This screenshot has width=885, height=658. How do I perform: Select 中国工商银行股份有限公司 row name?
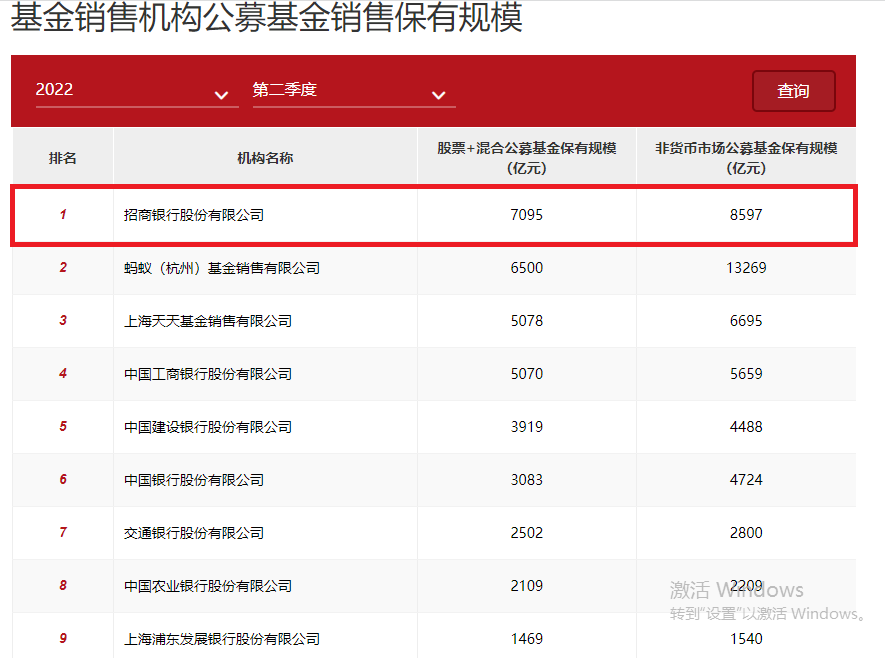point(208,374)
